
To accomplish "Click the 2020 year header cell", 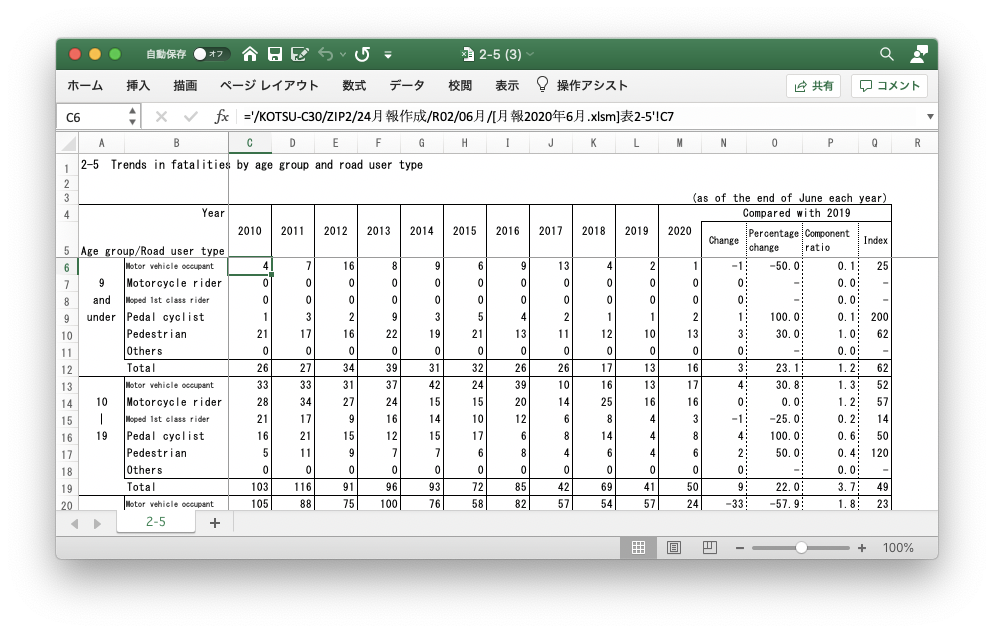I will 680,231.
